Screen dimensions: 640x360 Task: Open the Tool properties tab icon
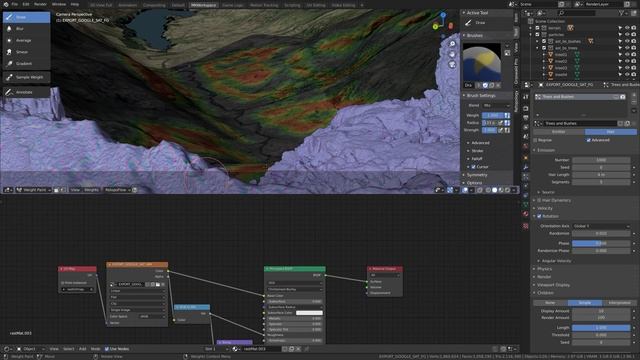tap(526, 97)
